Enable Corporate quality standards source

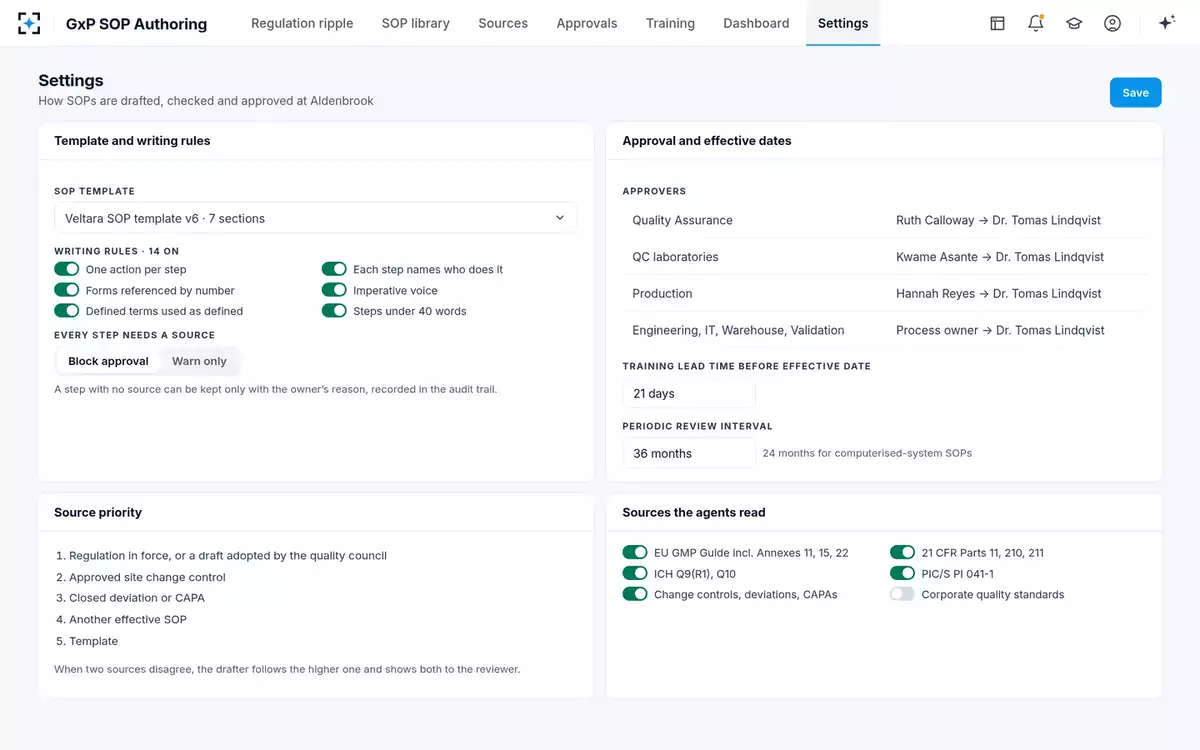(902, 594)
